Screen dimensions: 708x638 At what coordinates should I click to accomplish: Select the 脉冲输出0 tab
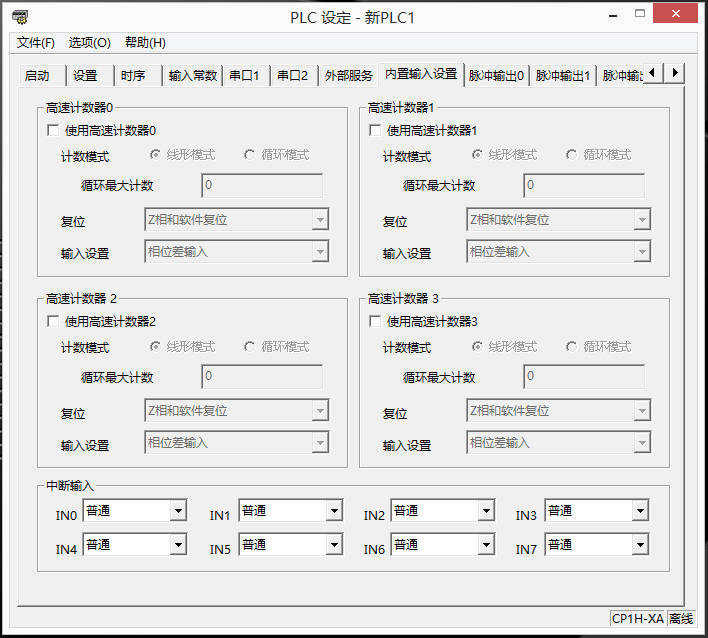pyautogui.click(x=496, y=75)
